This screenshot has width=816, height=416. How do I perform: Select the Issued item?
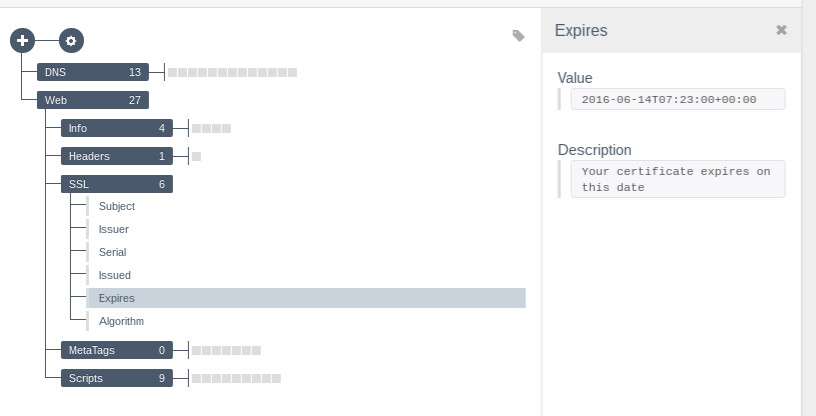tap(306, 275)
